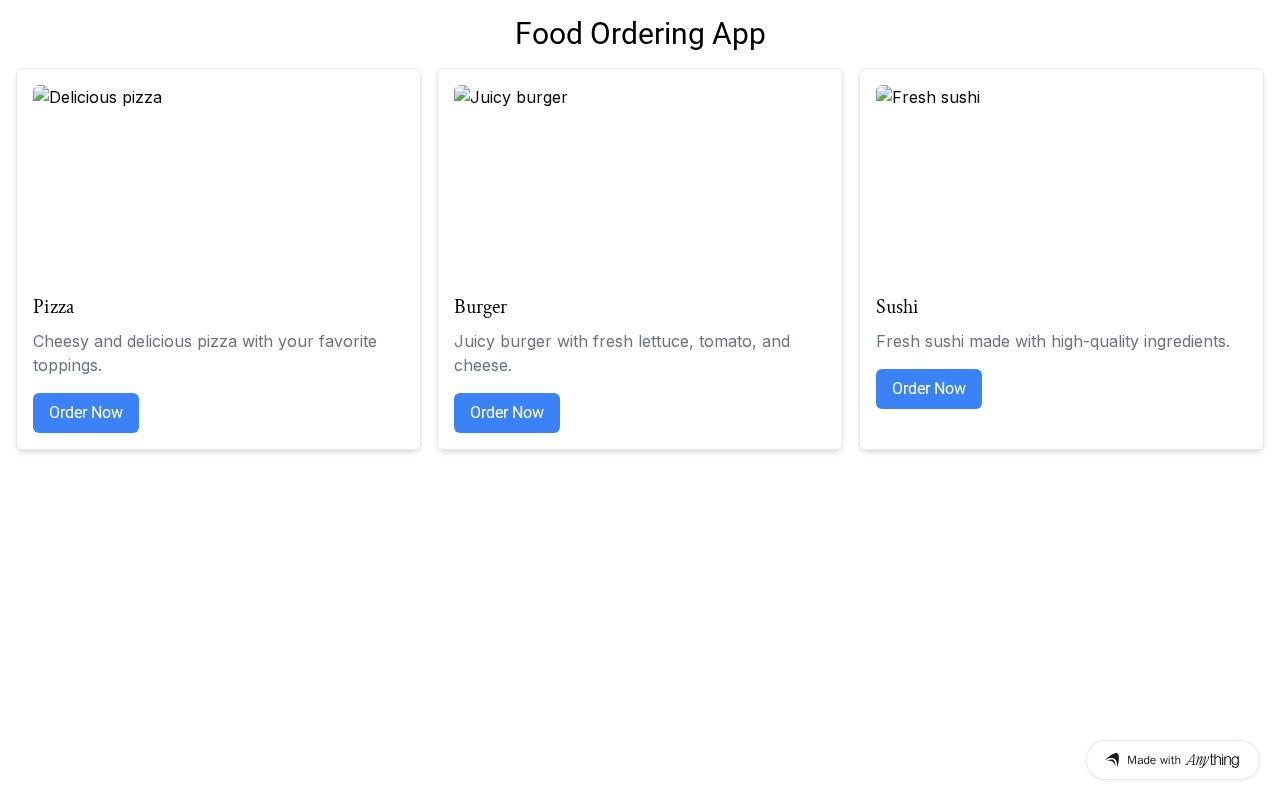The image size is (1280, 800).
Task: Select the Food Ordering App heading
Action: tap(640, 34)
